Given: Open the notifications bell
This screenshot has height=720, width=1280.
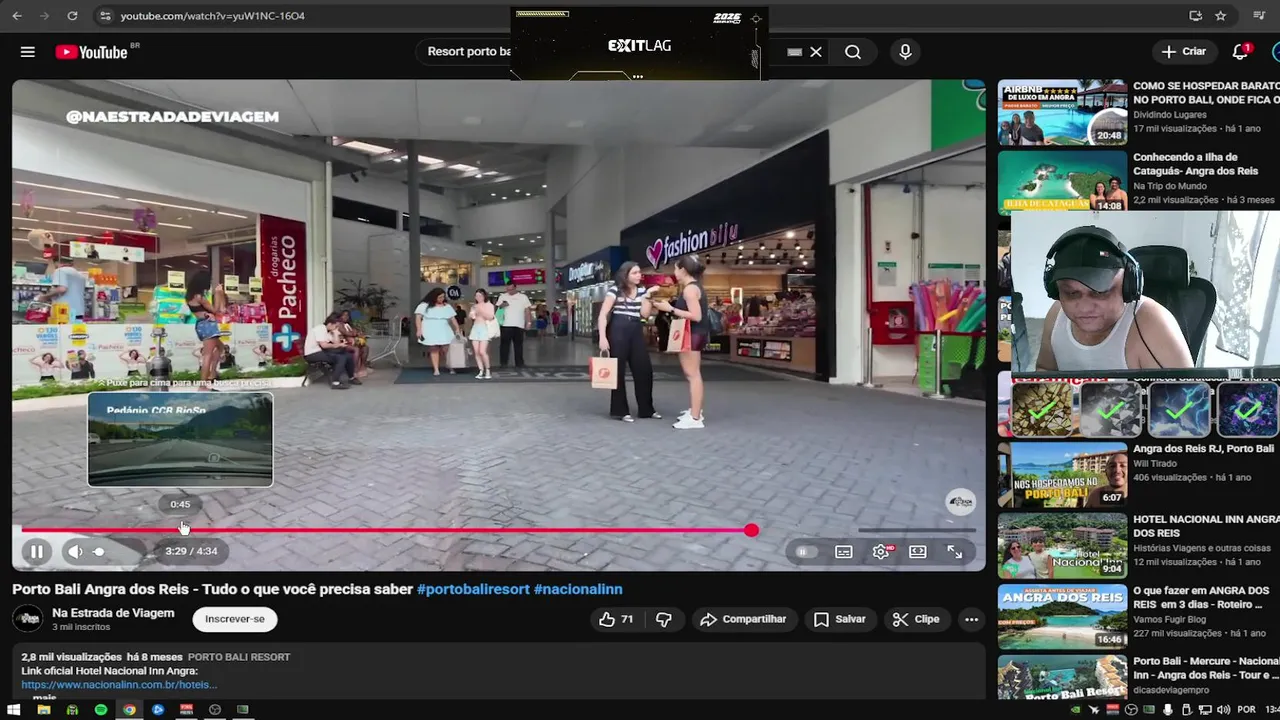Looking at the screenshot, I should 1240,51.
